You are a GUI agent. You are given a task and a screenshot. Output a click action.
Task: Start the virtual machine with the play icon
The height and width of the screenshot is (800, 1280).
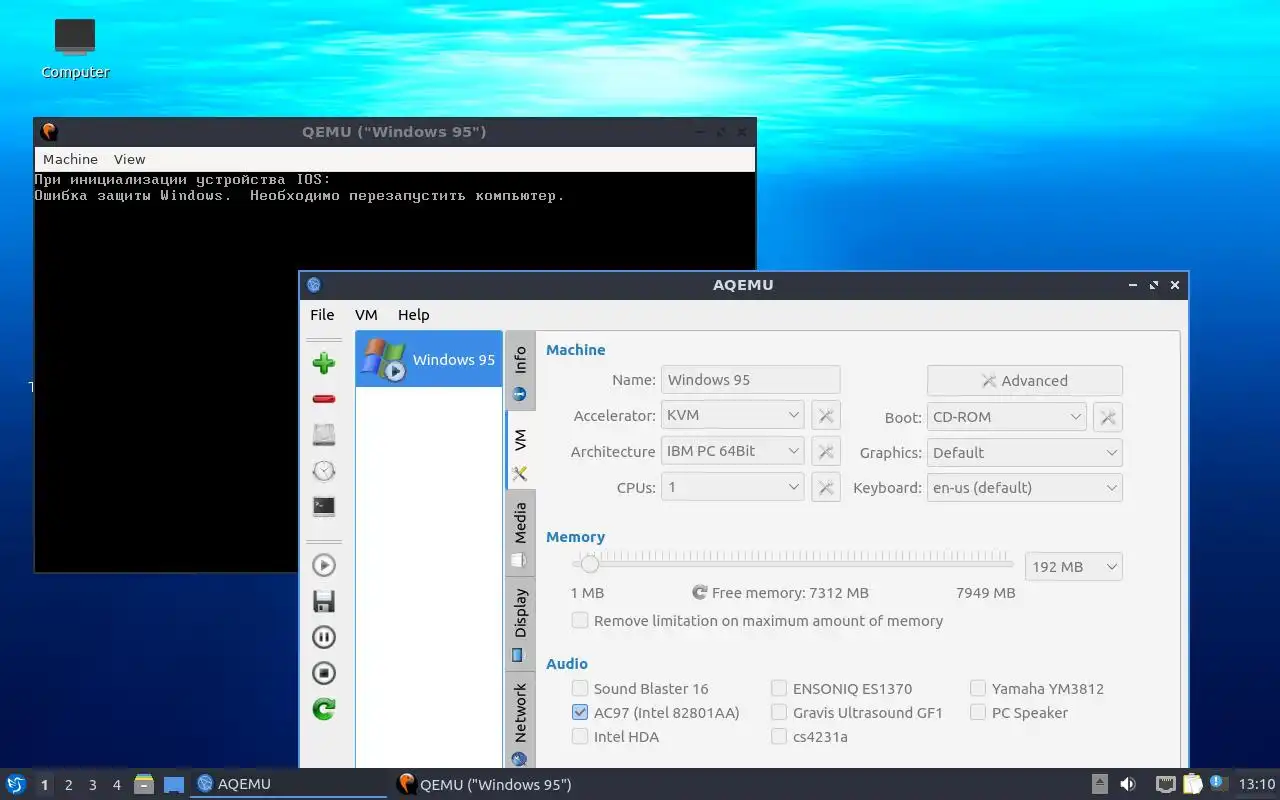point(324,565)
